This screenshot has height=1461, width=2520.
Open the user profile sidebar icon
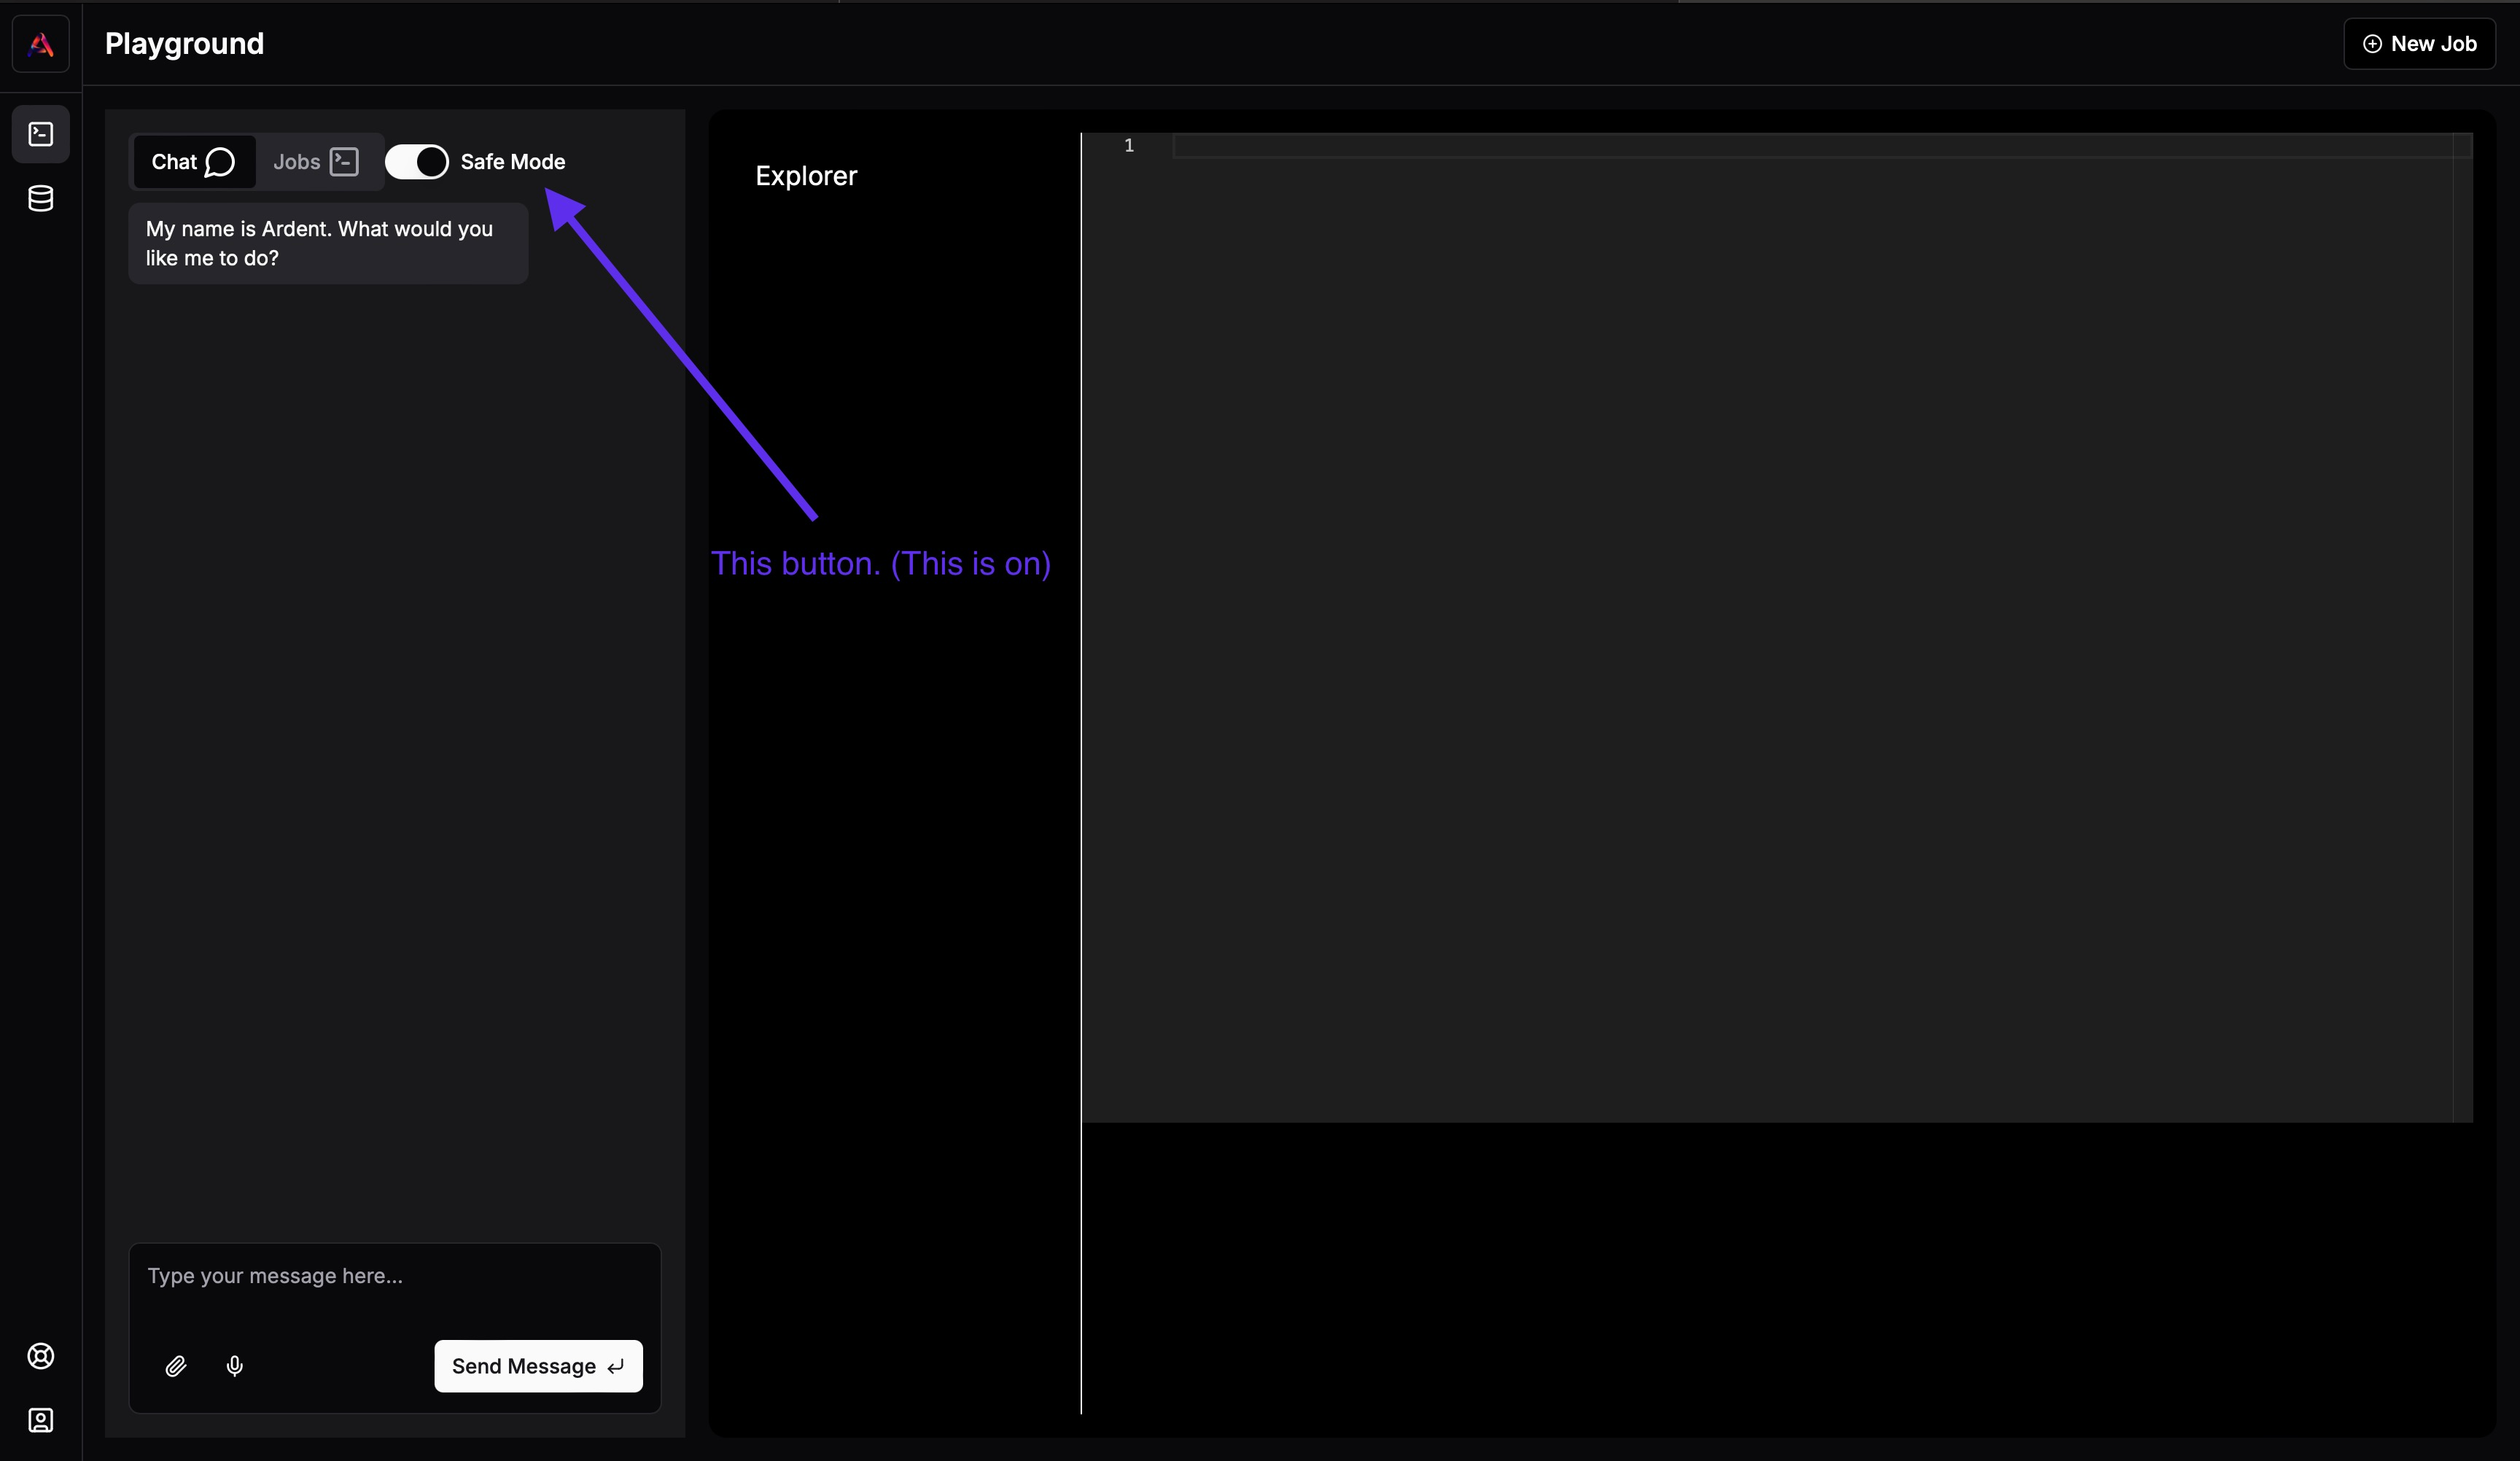pyautogui.click(x=41, y=1421)
